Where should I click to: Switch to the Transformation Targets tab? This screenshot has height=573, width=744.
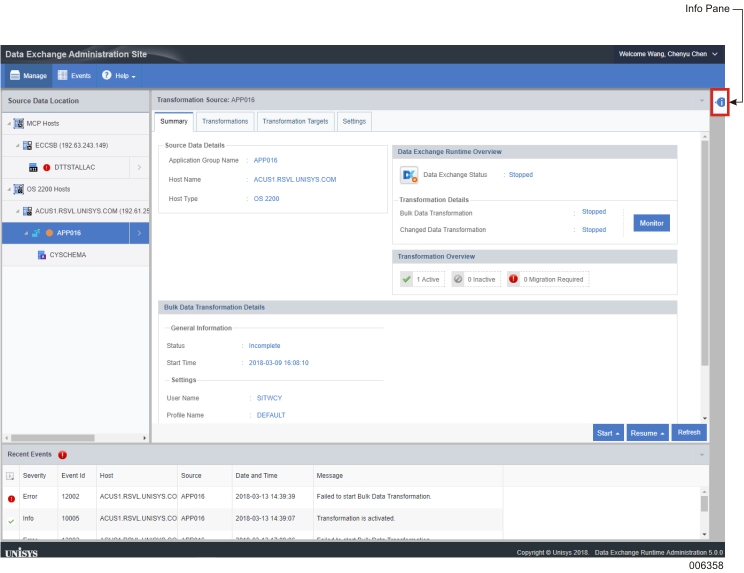[294, 121]
